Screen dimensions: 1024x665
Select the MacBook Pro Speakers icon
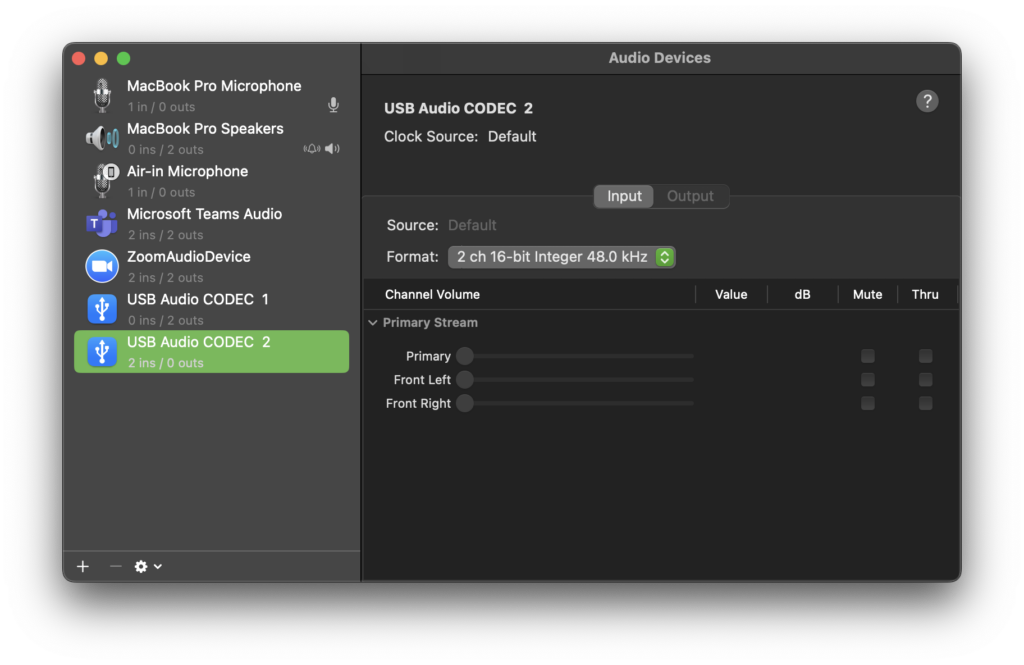coord(102,139)
